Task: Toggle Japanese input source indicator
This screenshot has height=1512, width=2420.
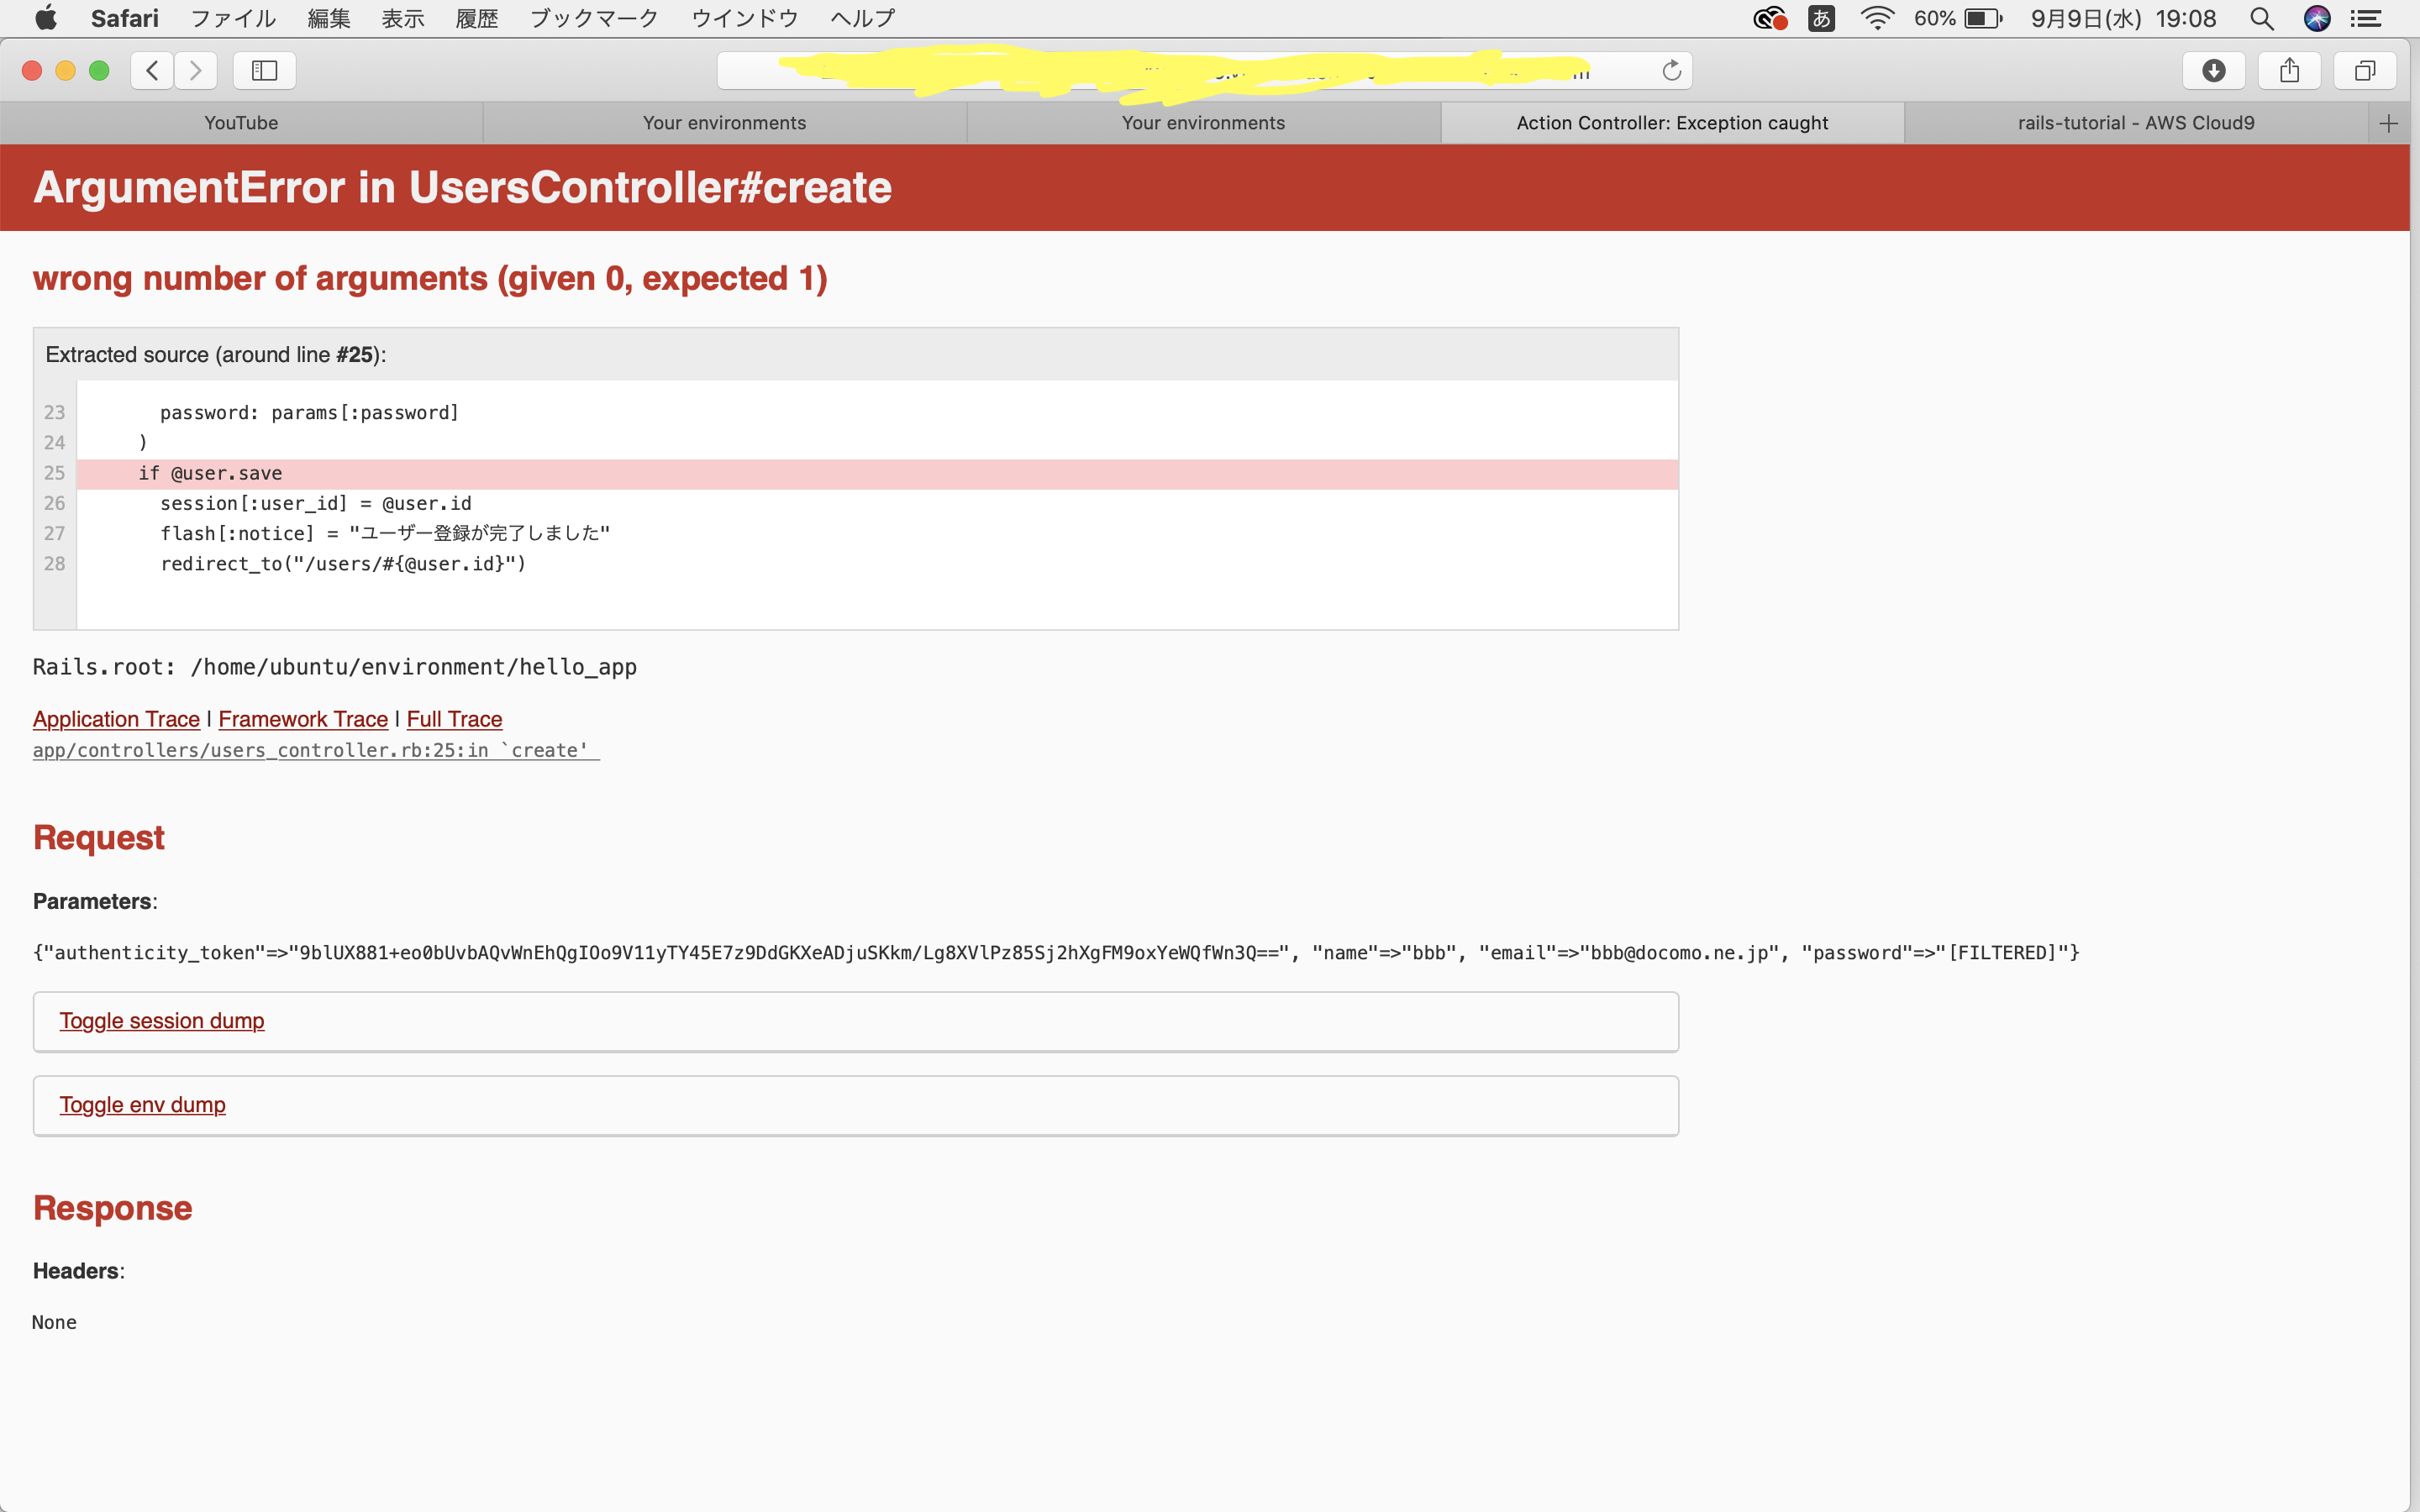Action: tap(1821, 18)
